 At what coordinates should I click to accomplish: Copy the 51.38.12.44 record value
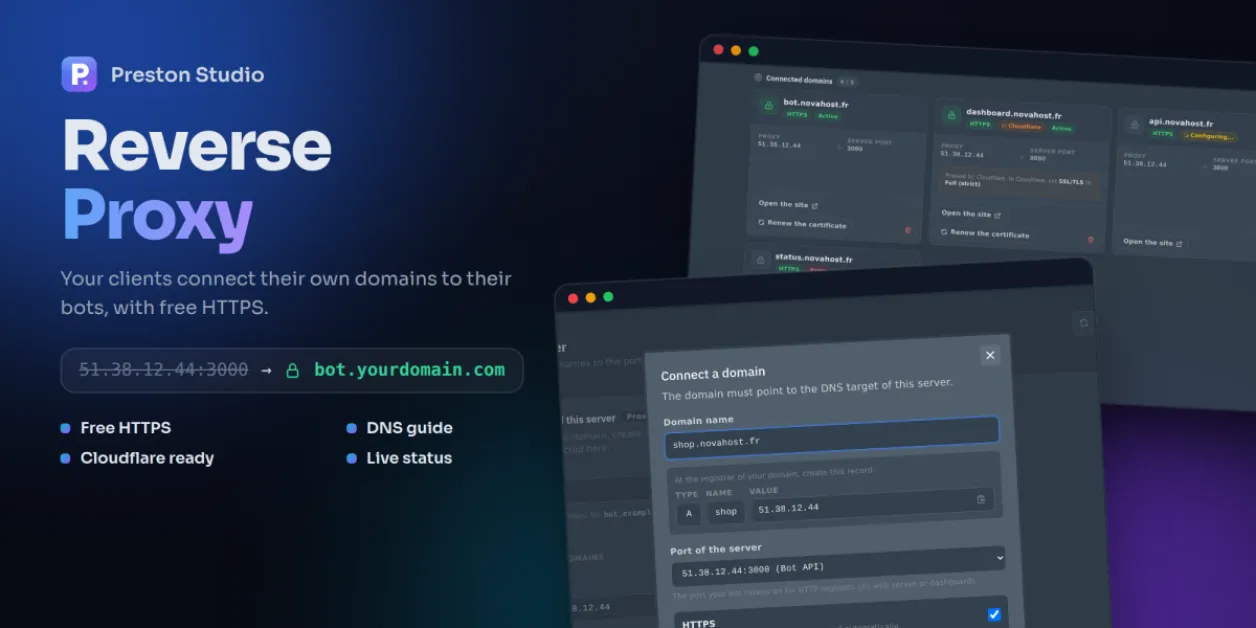(980, 499)
